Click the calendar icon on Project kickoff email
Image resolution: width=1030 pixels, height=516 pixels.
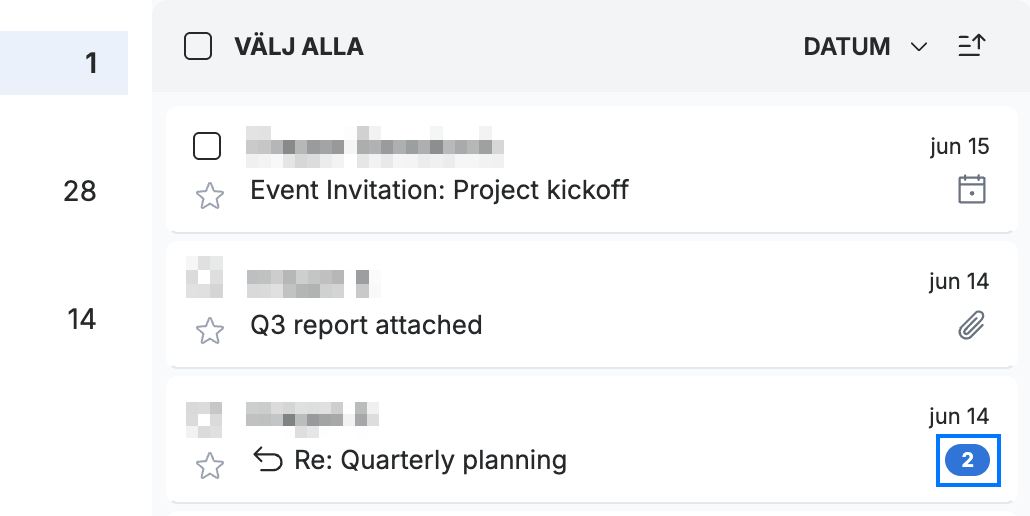(972, 190)
